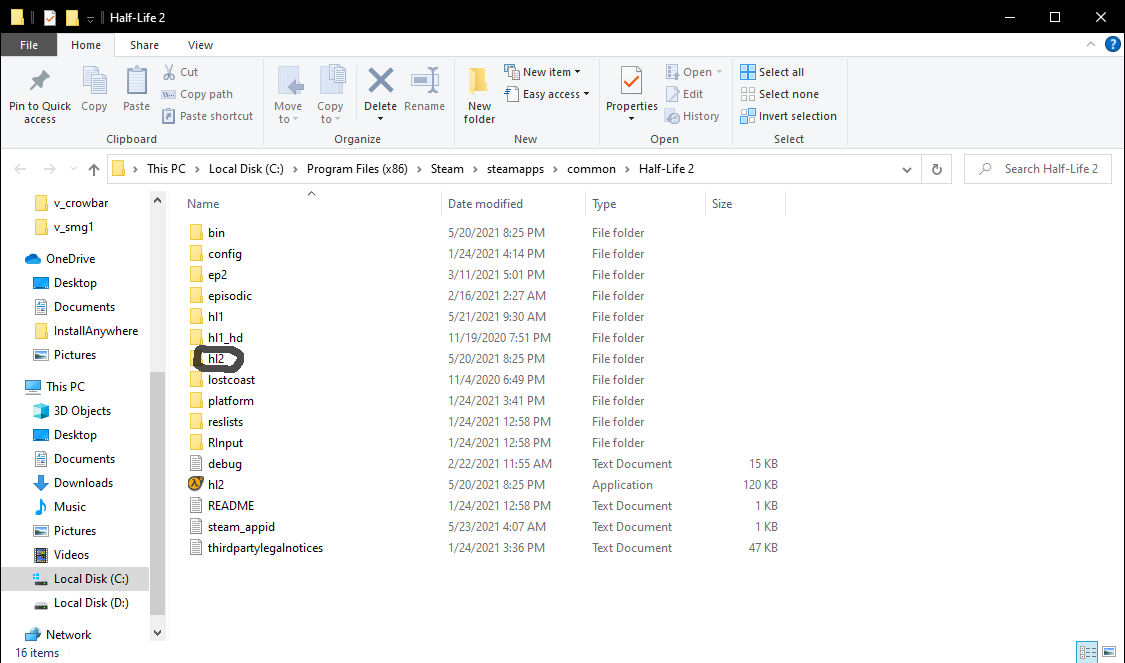
Task: Open the Move to dropdown
Action: click(x=288, y=96)
